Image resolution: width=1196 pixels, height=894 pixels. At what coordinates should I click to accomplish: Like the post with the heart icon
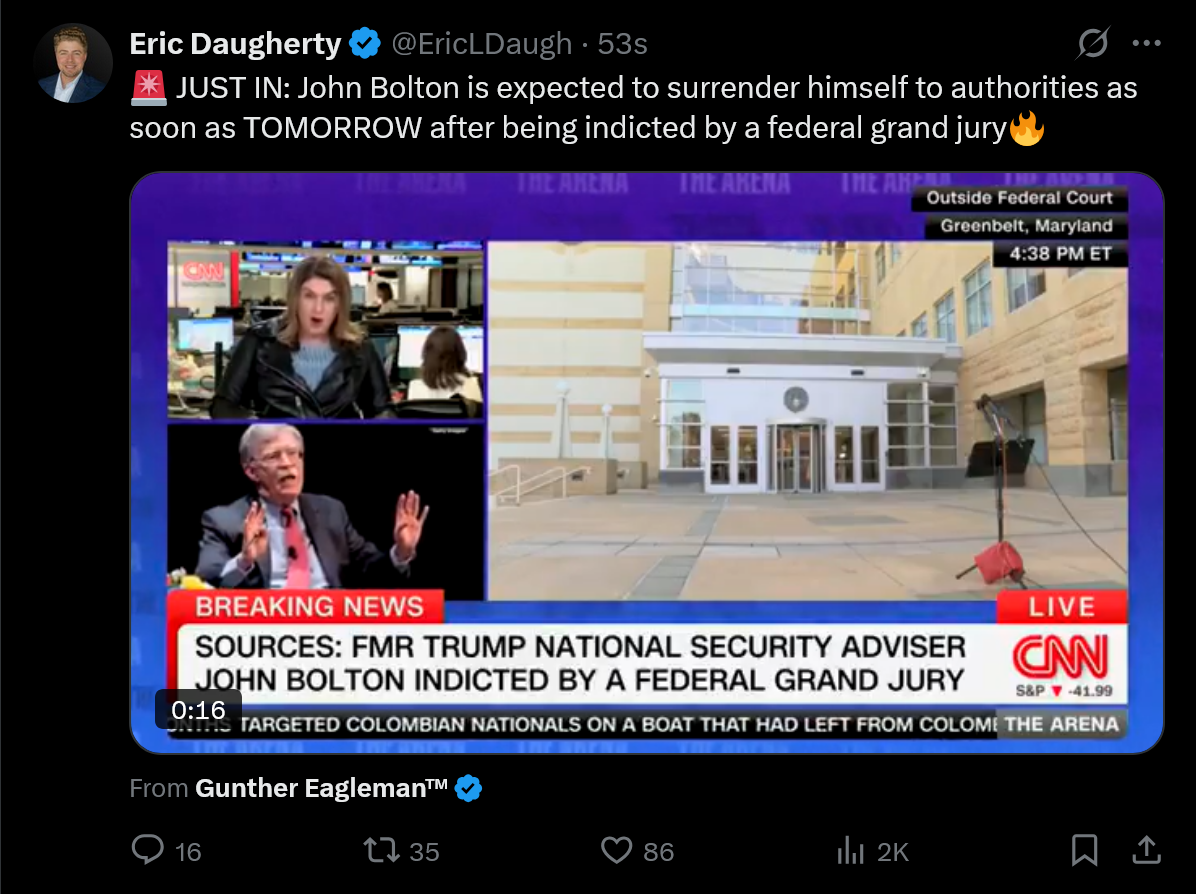tap(616, 850)
